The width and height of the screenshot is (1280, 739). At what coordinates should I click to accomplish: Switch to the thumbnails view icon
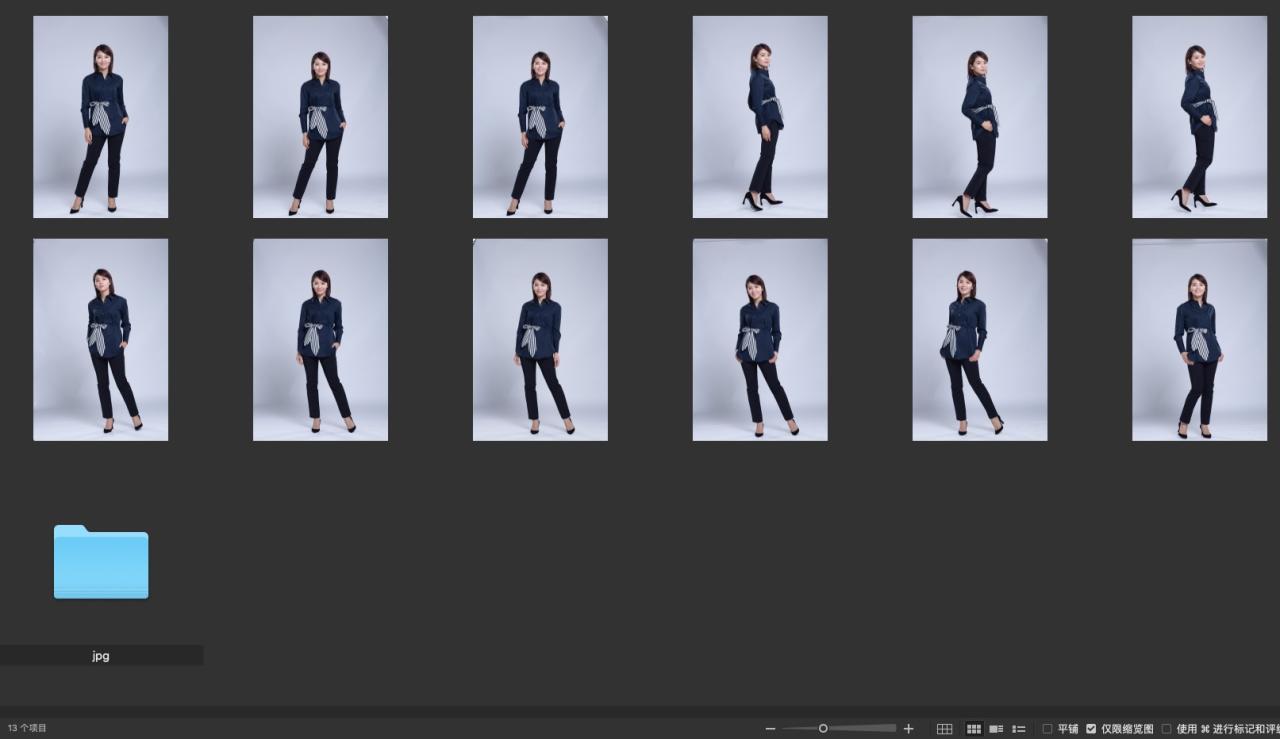coord(973,729)
